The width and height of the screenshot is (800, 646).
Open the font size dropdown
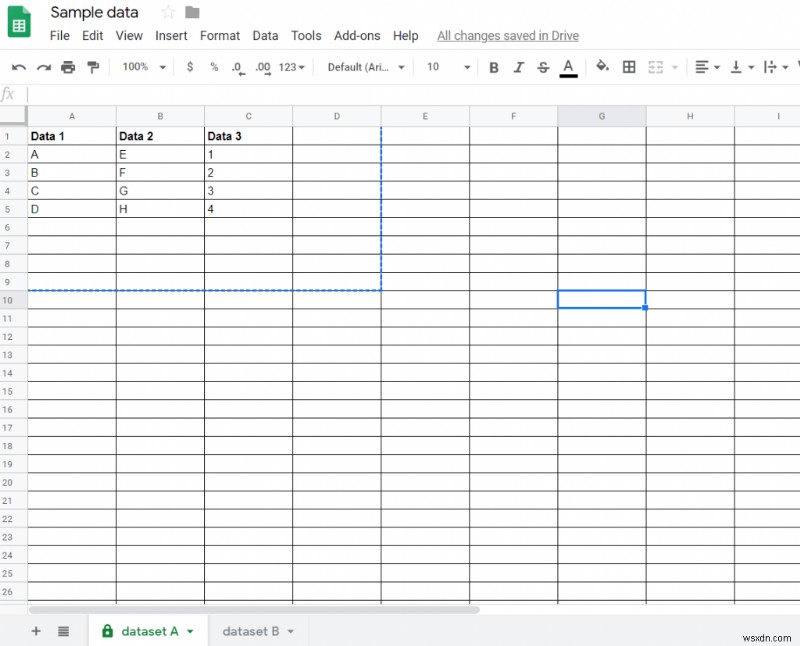(x=447, y=67)
